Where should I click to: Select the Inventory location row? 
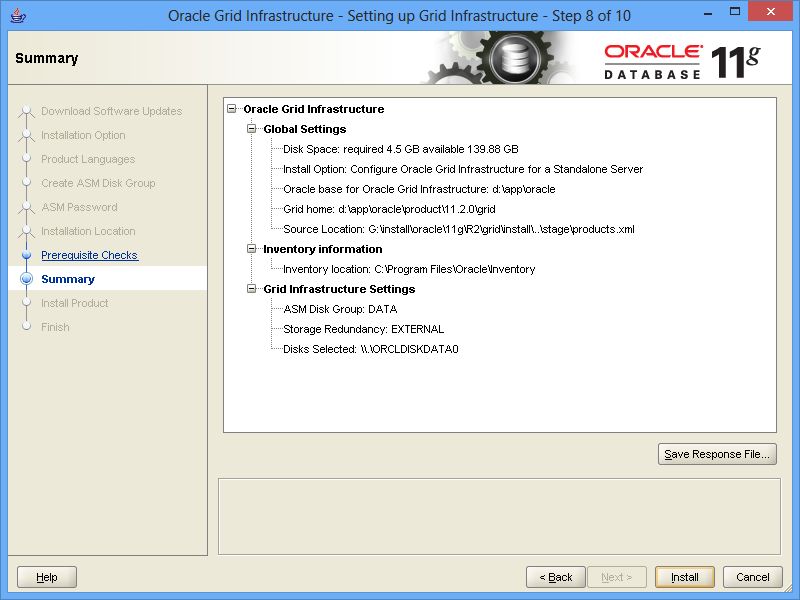[409, 269]
